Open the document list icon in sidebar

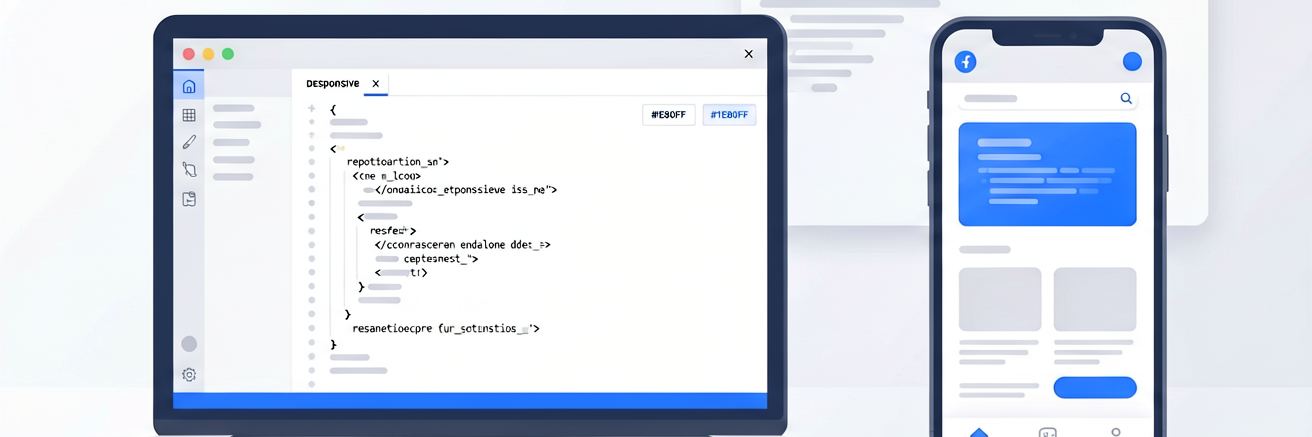(189, 199)
